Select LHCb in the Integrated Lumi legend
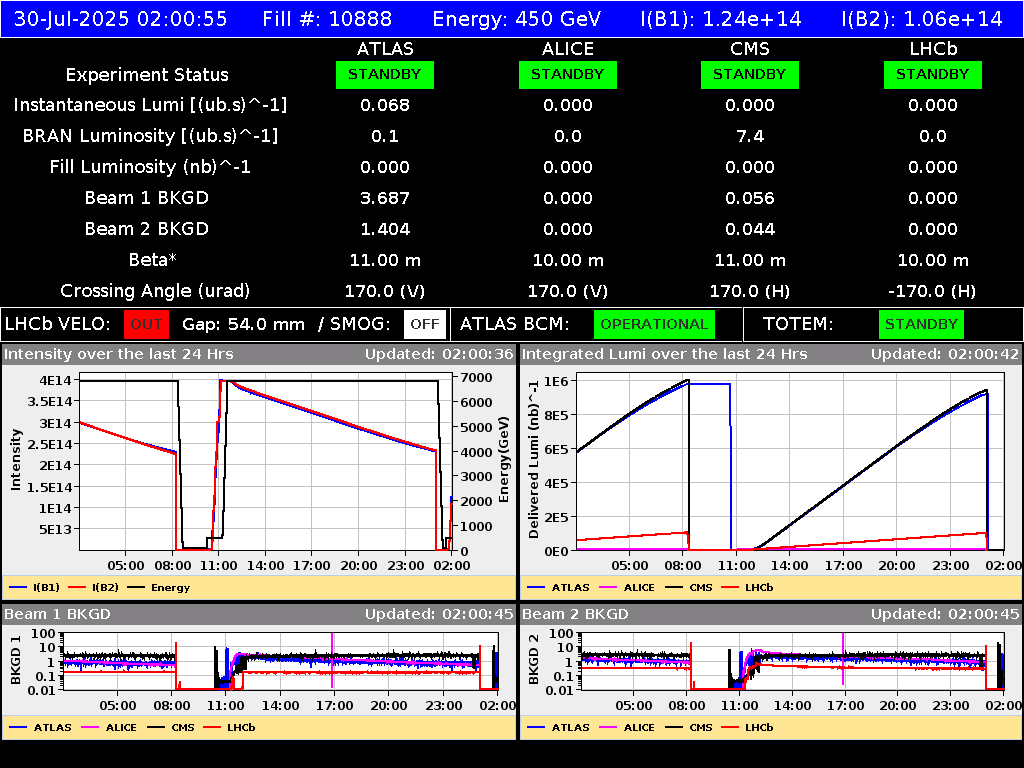The width and height of the screenshot is (1024, 768). pos(748,588)
